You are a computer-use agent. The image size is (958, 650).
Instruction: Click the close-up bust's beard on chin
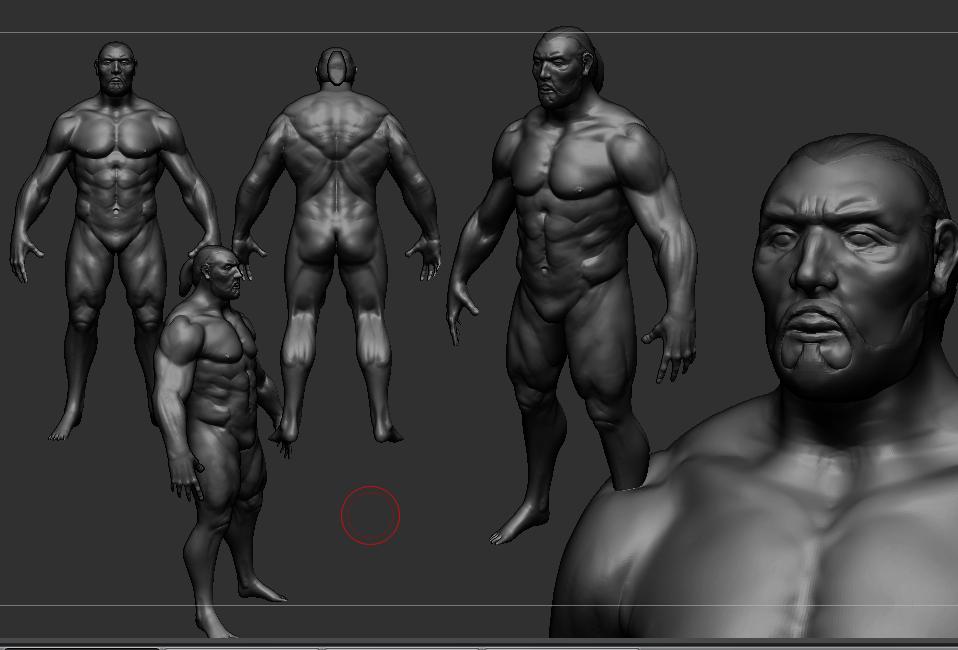point(817,354)
